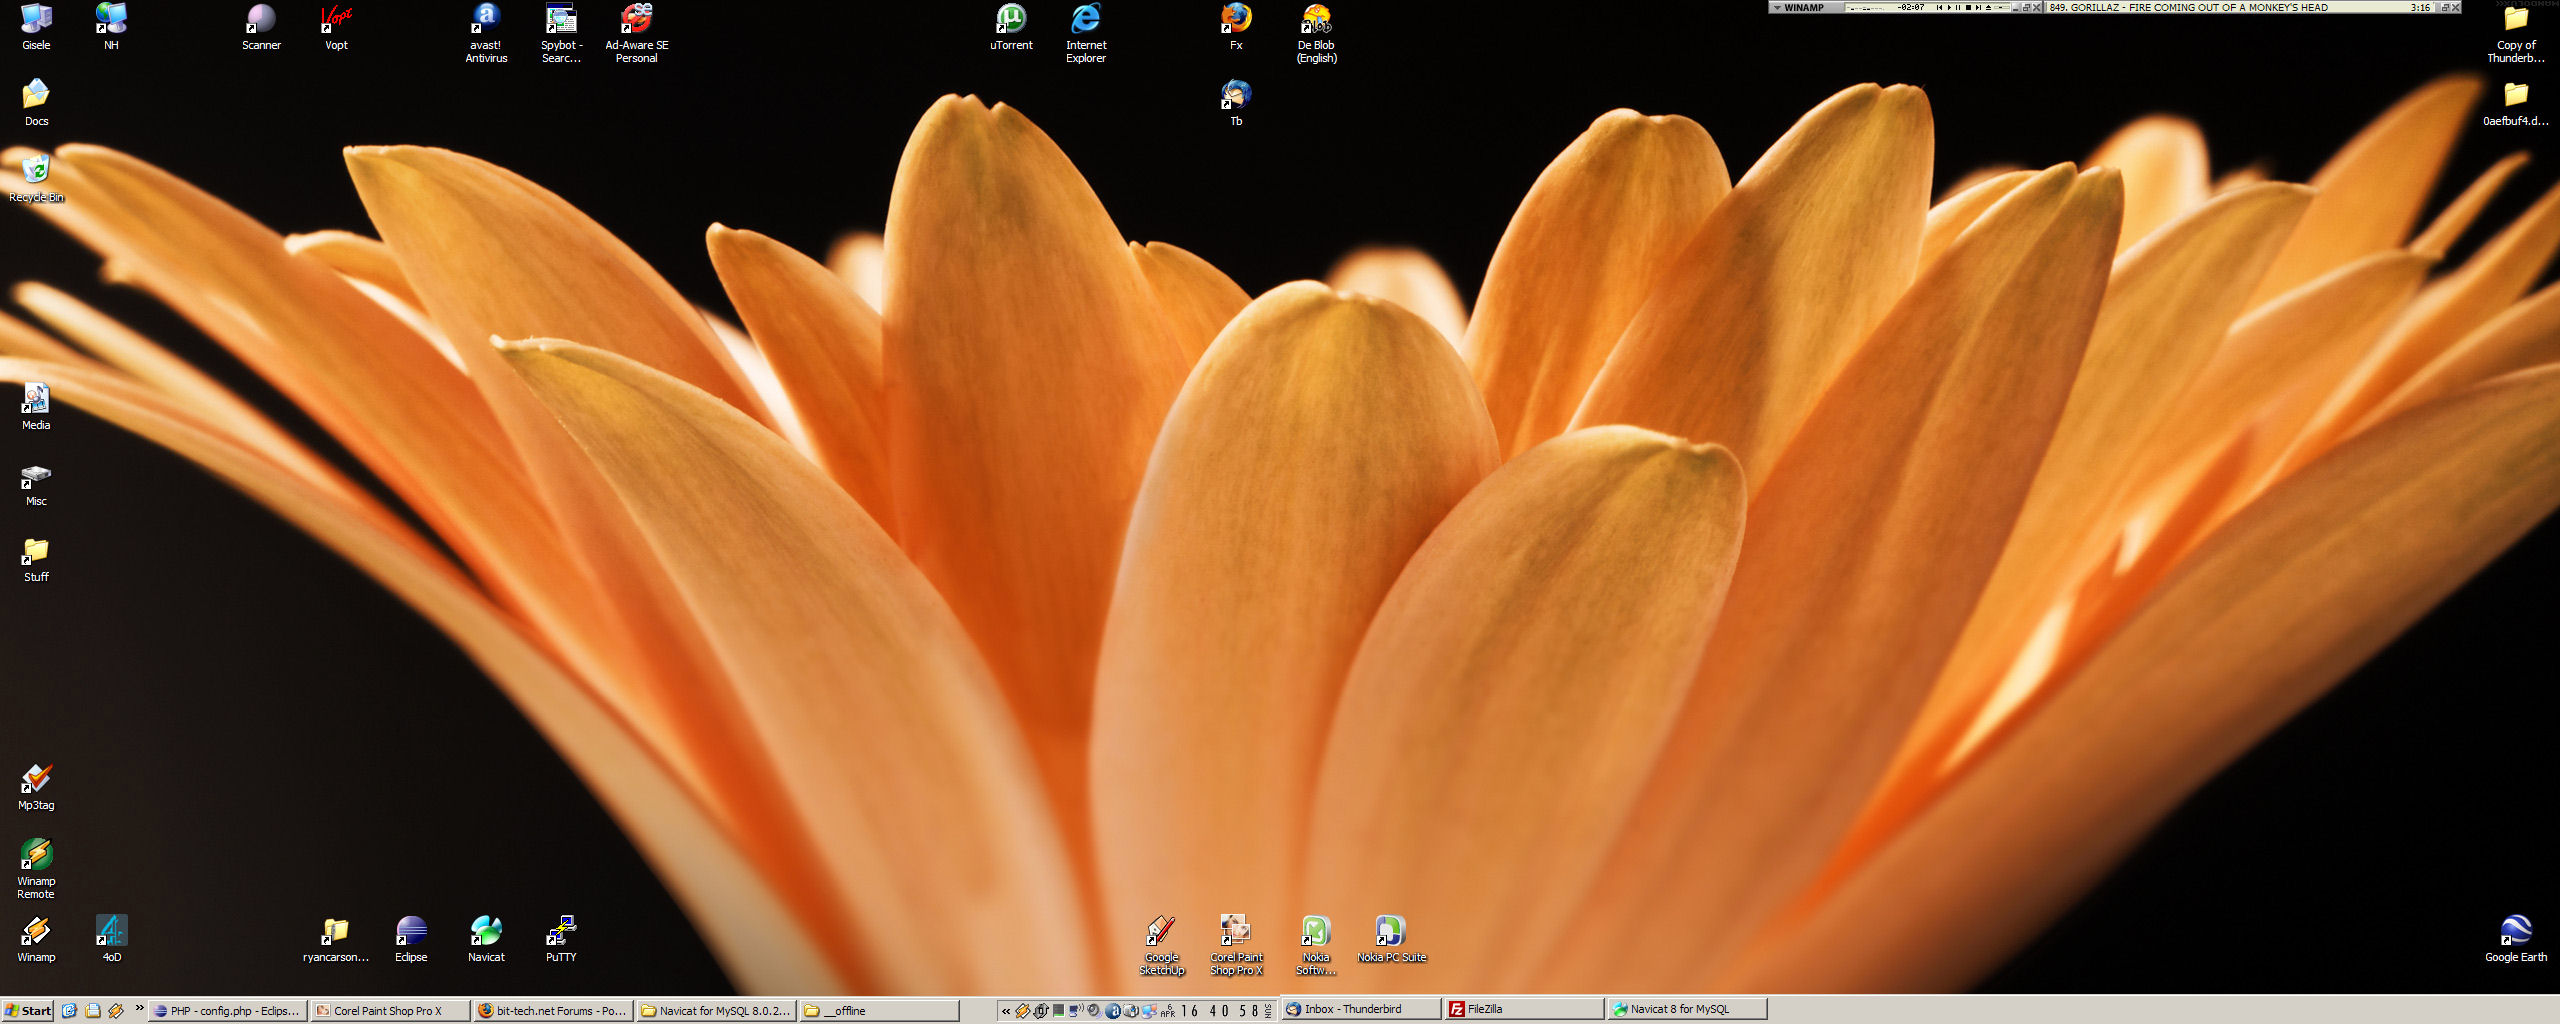Launch the uTorrent desktop shortcut

coord(1011,27)
